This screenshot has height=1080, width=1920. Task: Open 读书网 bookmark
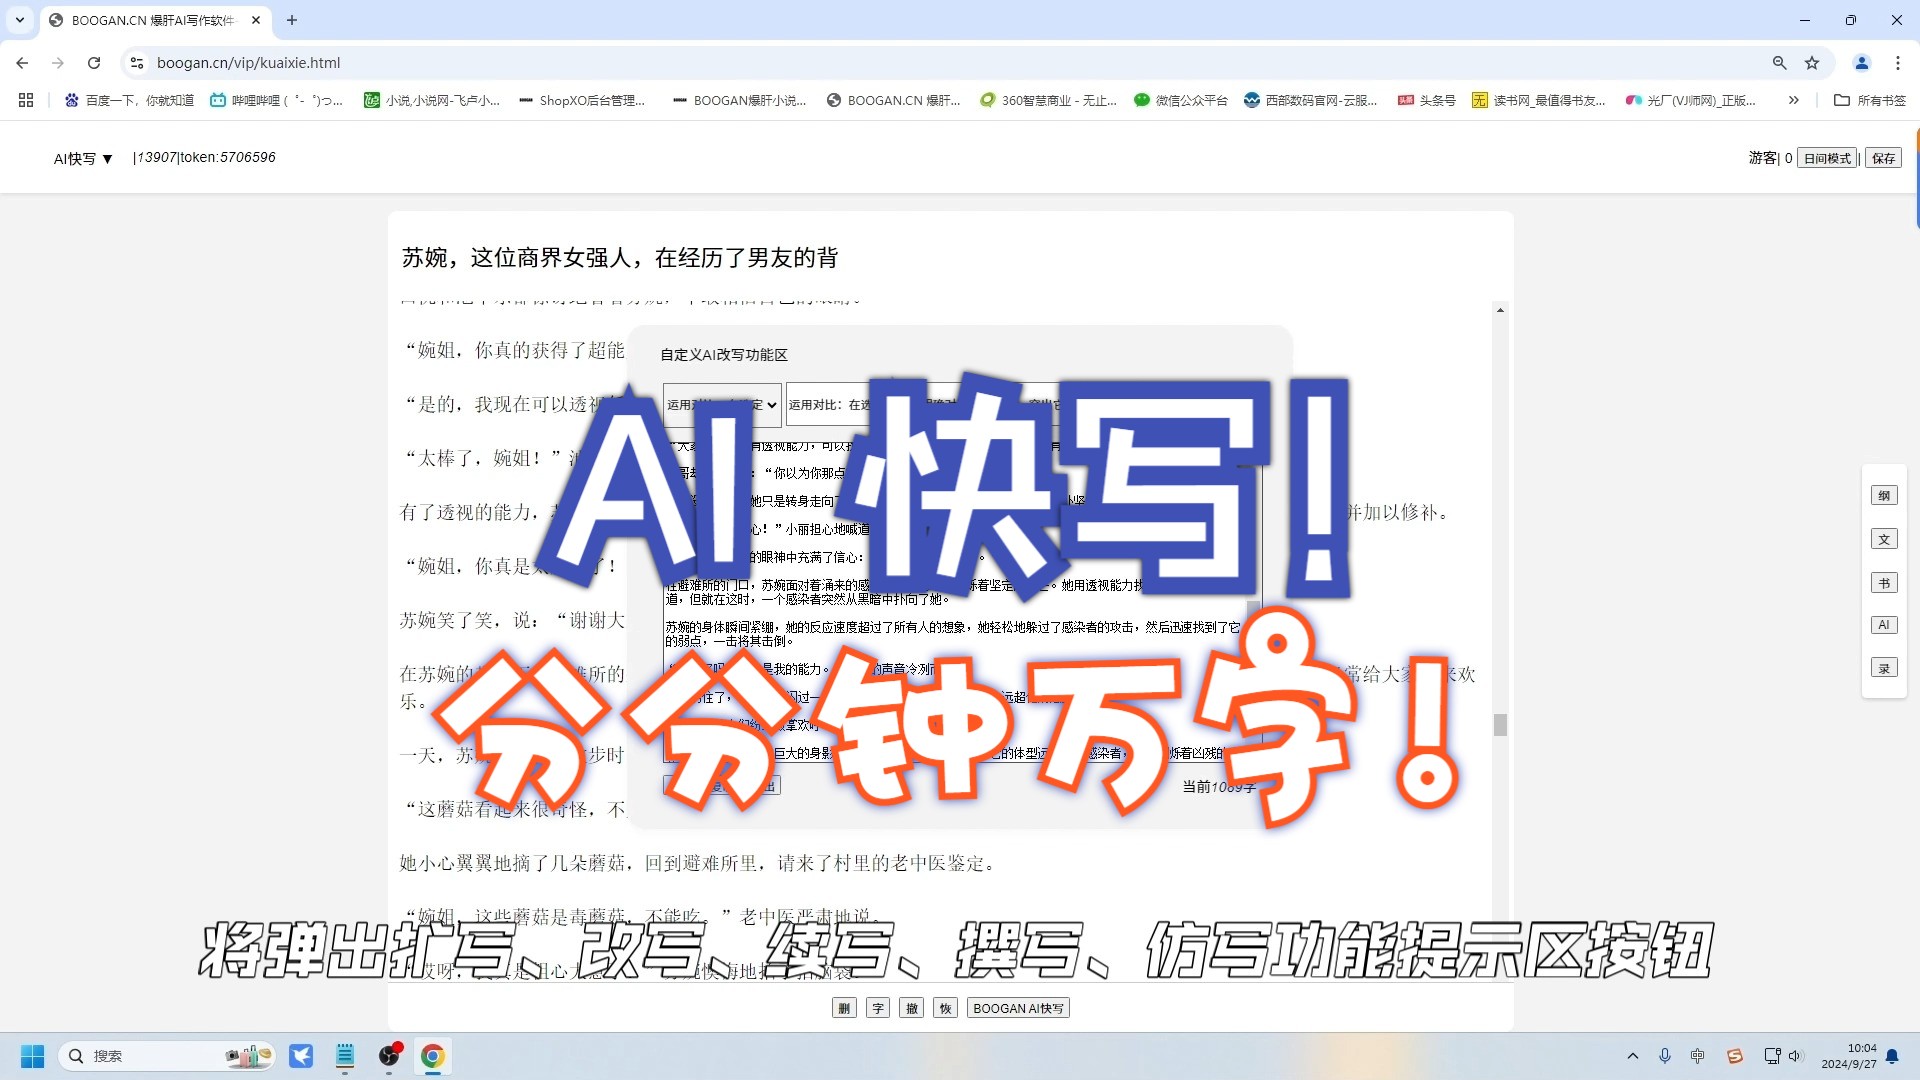pos(1539,100)
